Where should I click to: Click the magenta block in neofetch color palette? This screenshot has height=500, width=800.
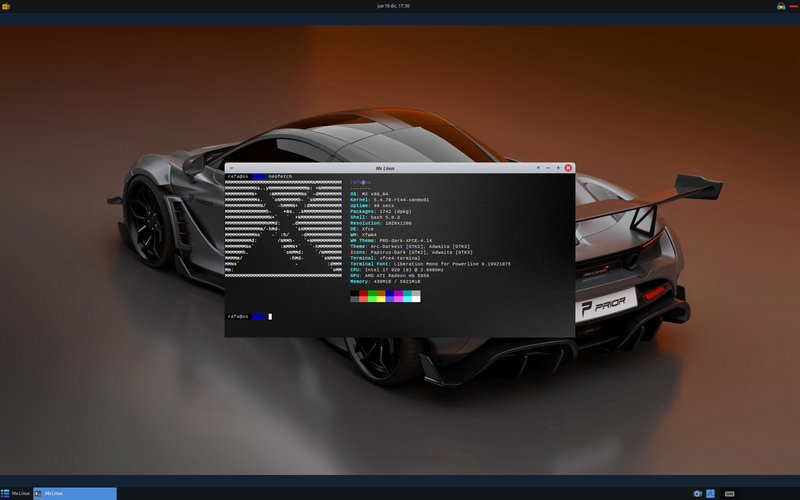coord(398,296)
